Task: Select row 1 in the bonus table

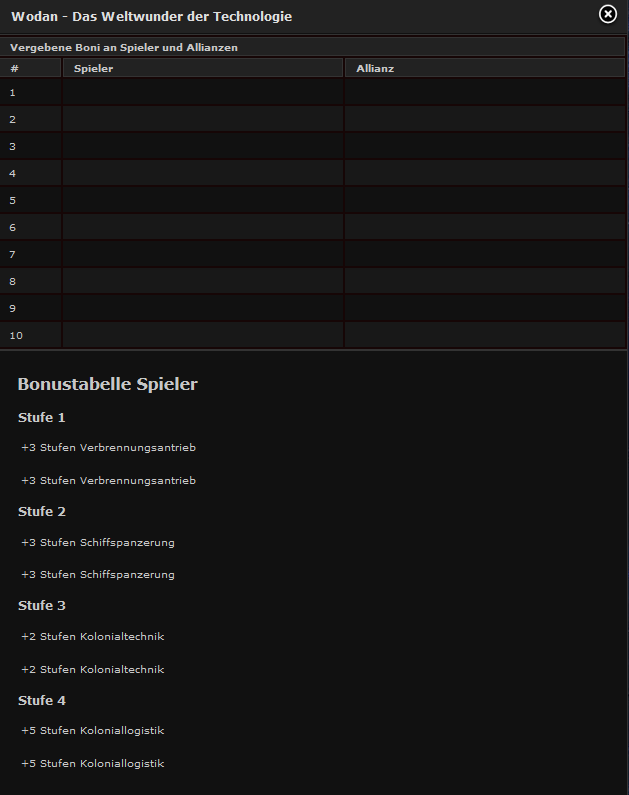Action: (313, 92)
